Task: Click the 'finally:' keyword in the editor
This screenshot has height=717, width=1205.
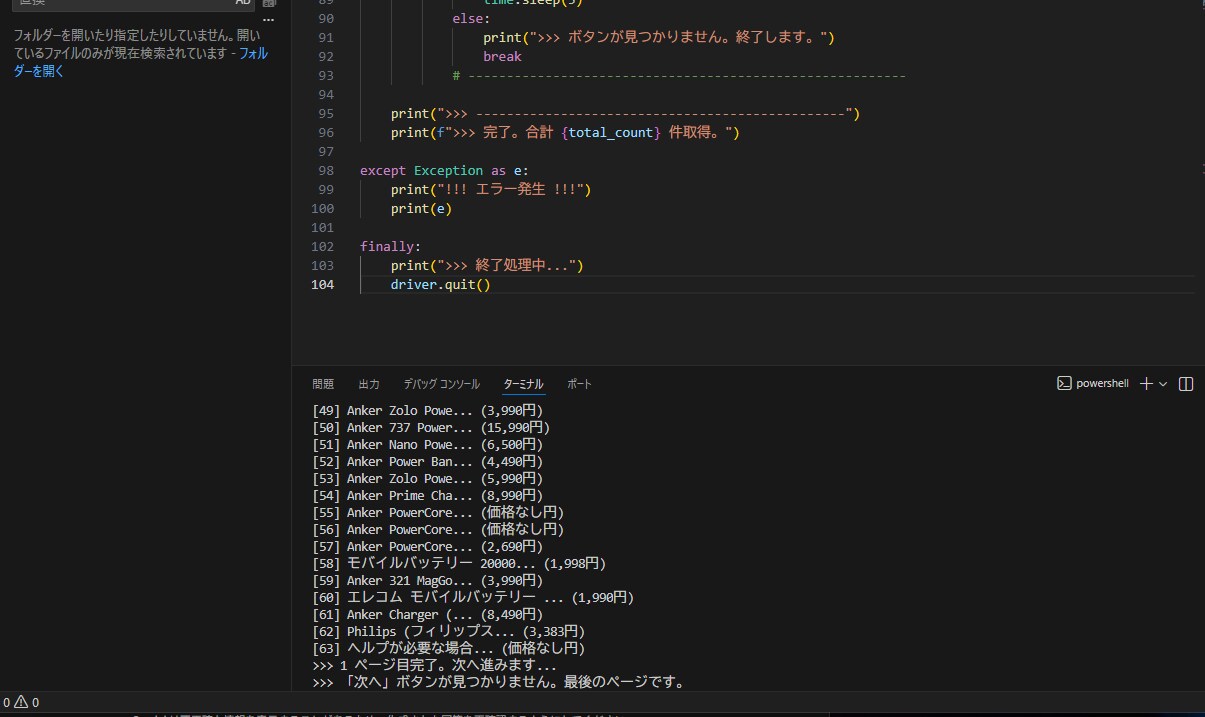Action: click(391, 247)
